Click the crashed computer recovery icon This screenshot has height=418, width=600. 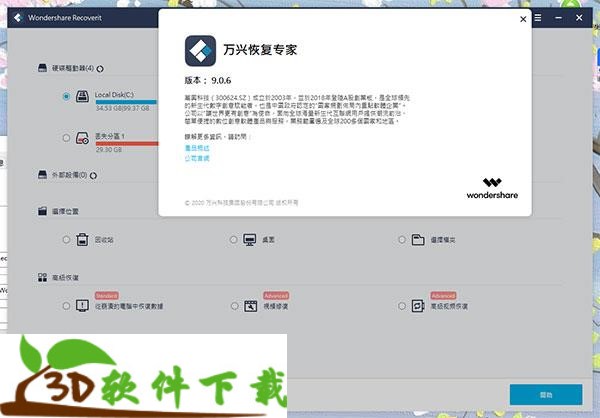coord(82,305)
